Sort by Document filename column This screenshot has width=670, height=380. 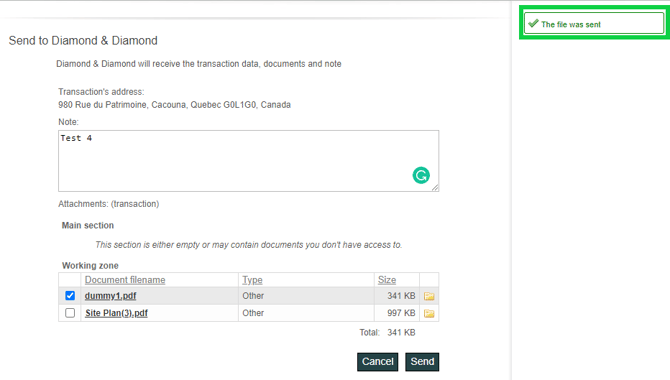pyautogui.click(x=125, y=280)
